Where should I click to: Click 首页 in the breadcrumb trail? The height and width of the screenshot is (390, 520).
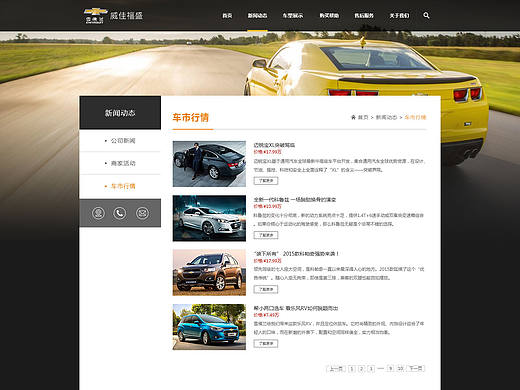pos(363,117)
